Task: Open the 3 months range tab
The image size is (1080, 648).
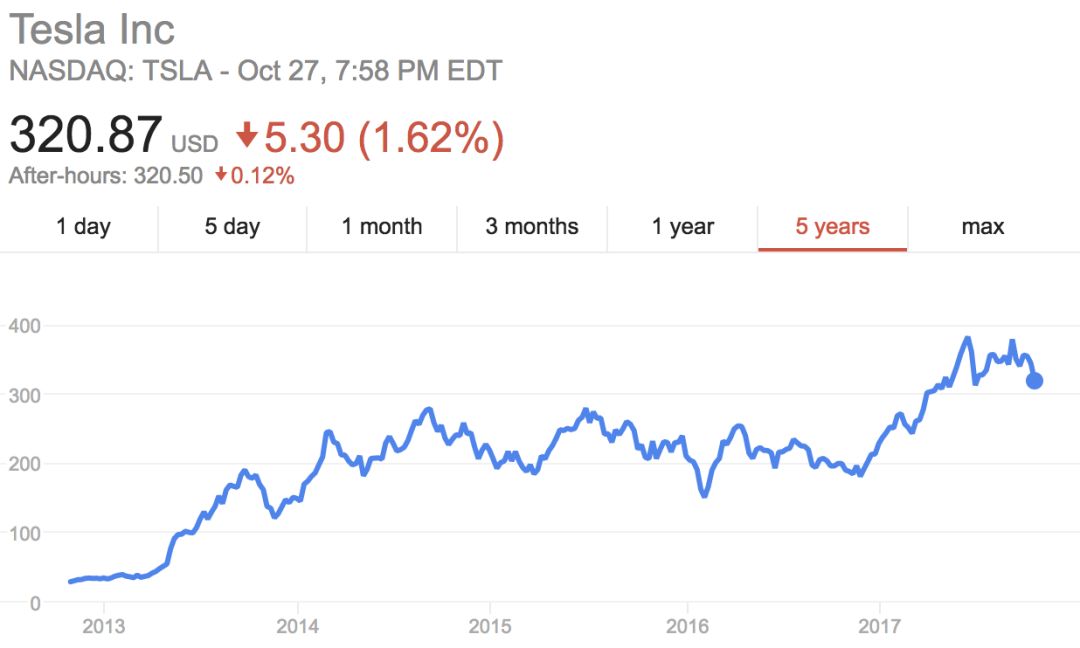Action: coord(532,227)
